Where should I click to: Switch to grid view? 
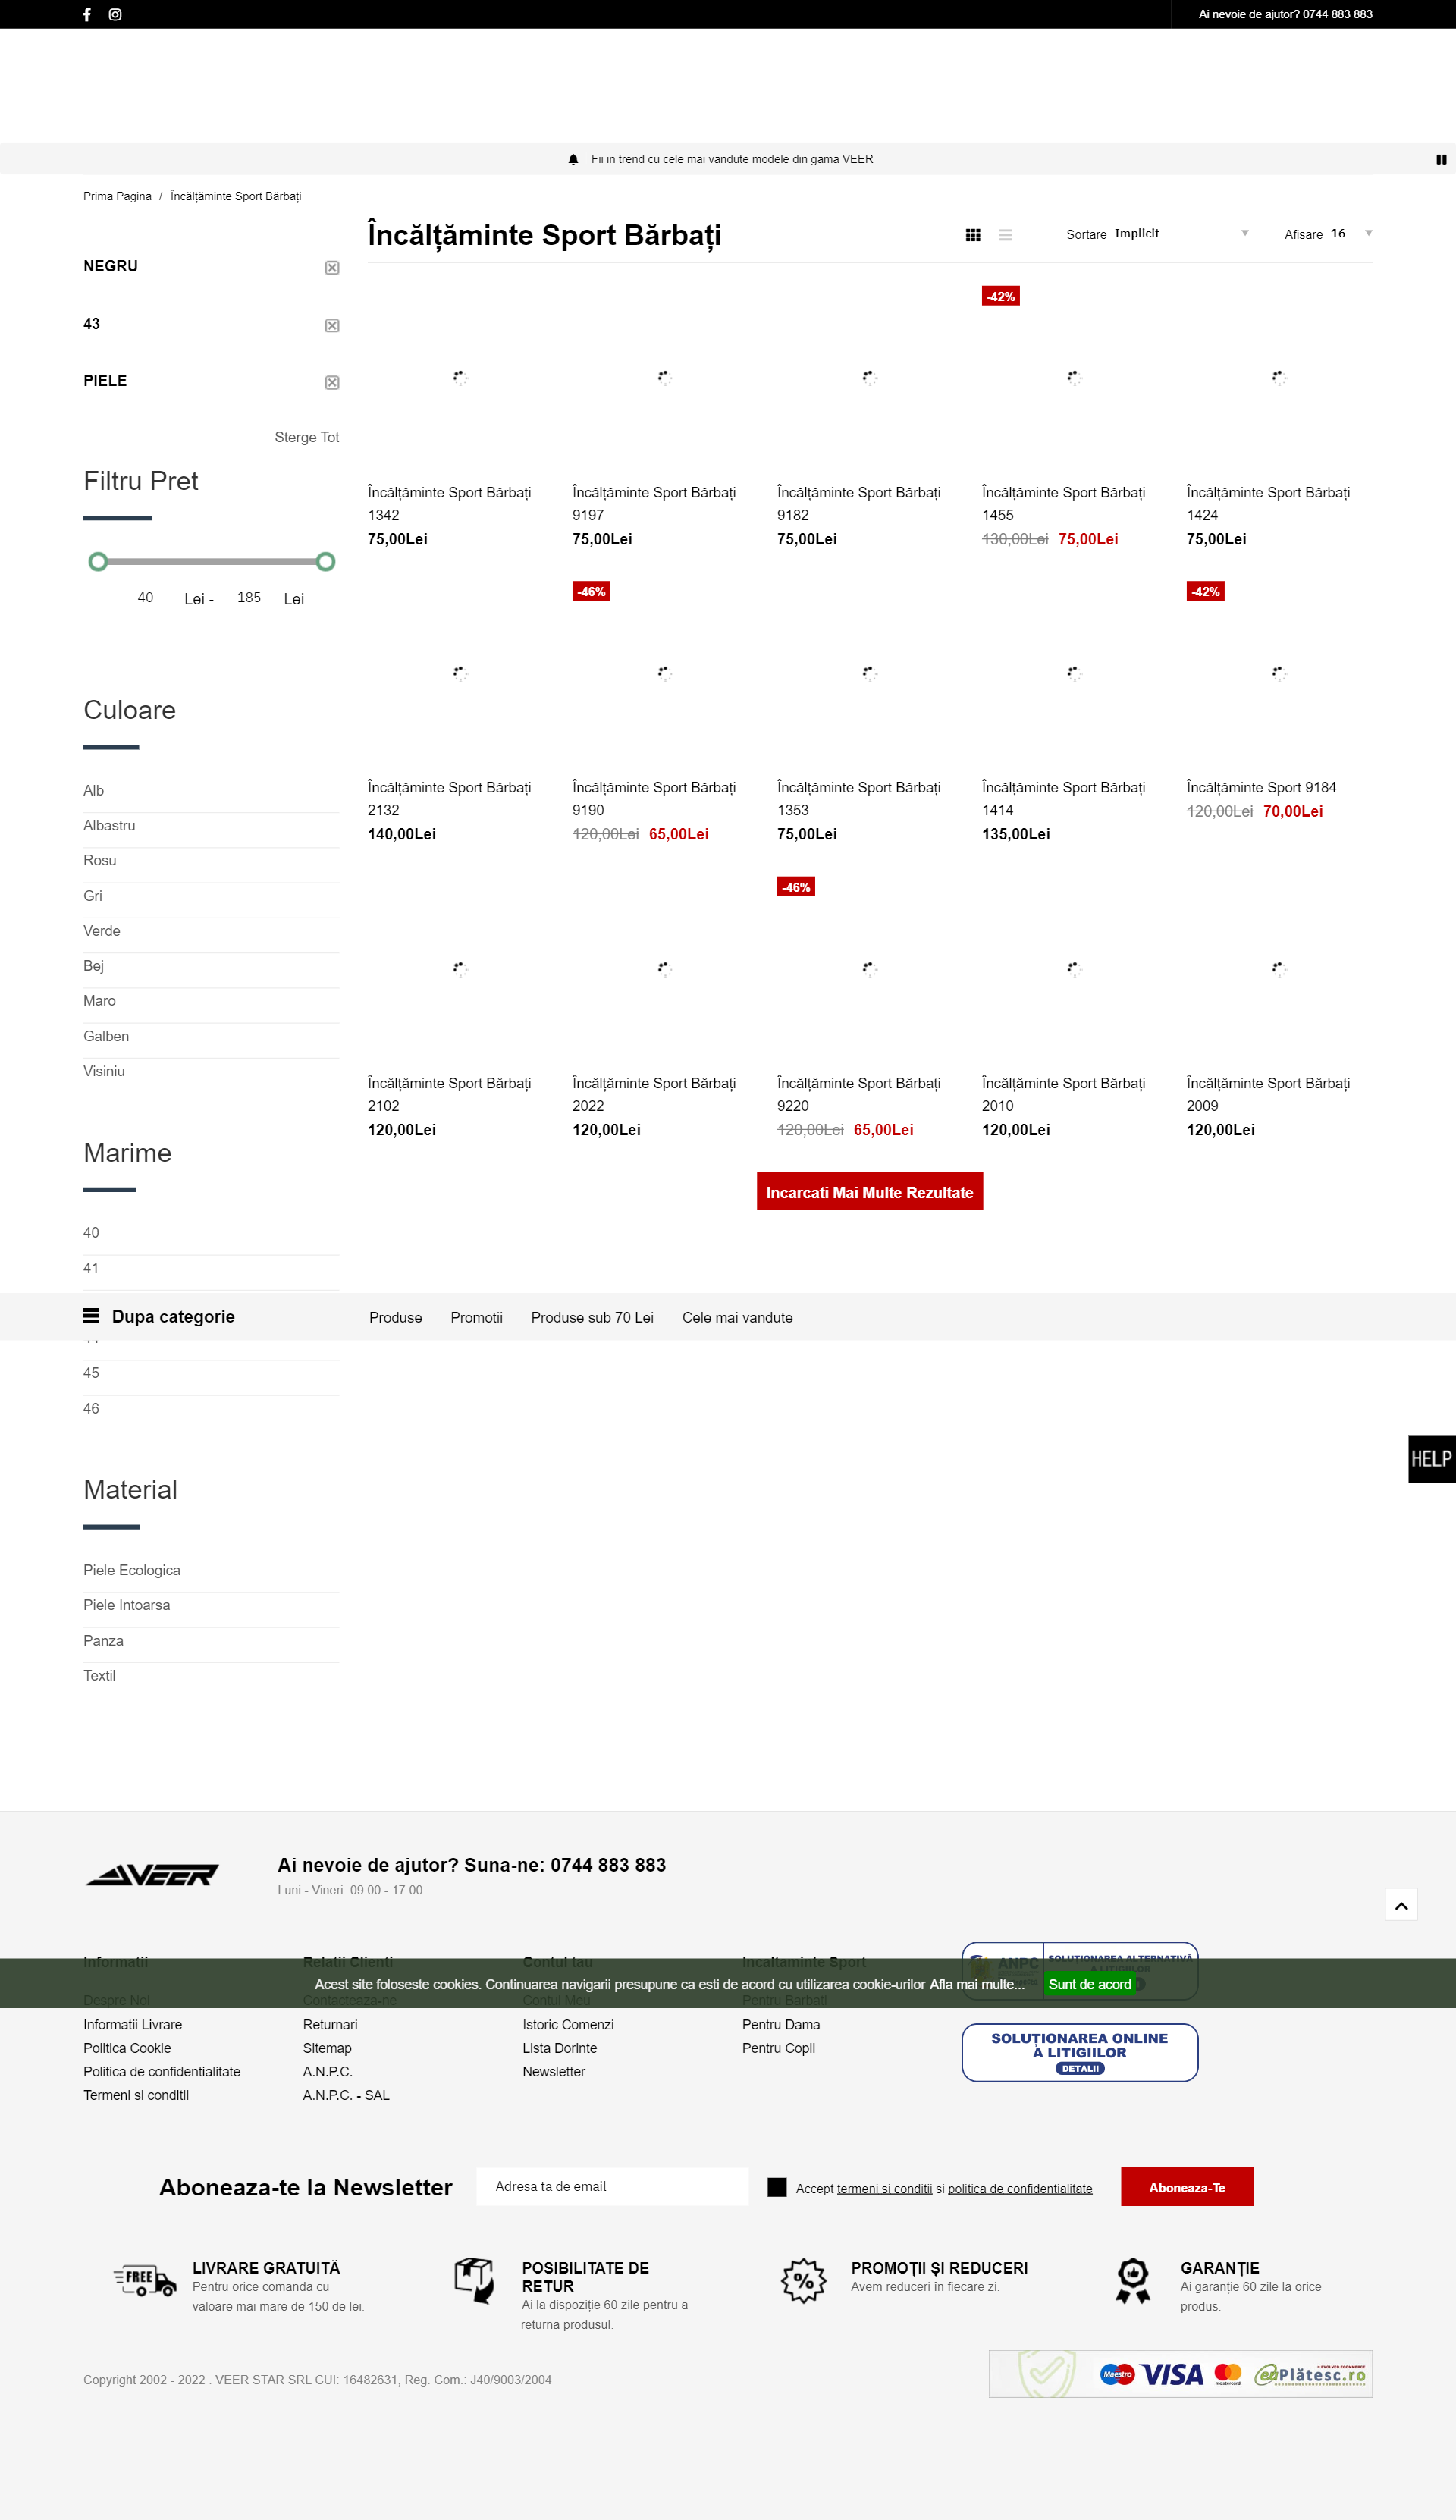click(973, 235)
